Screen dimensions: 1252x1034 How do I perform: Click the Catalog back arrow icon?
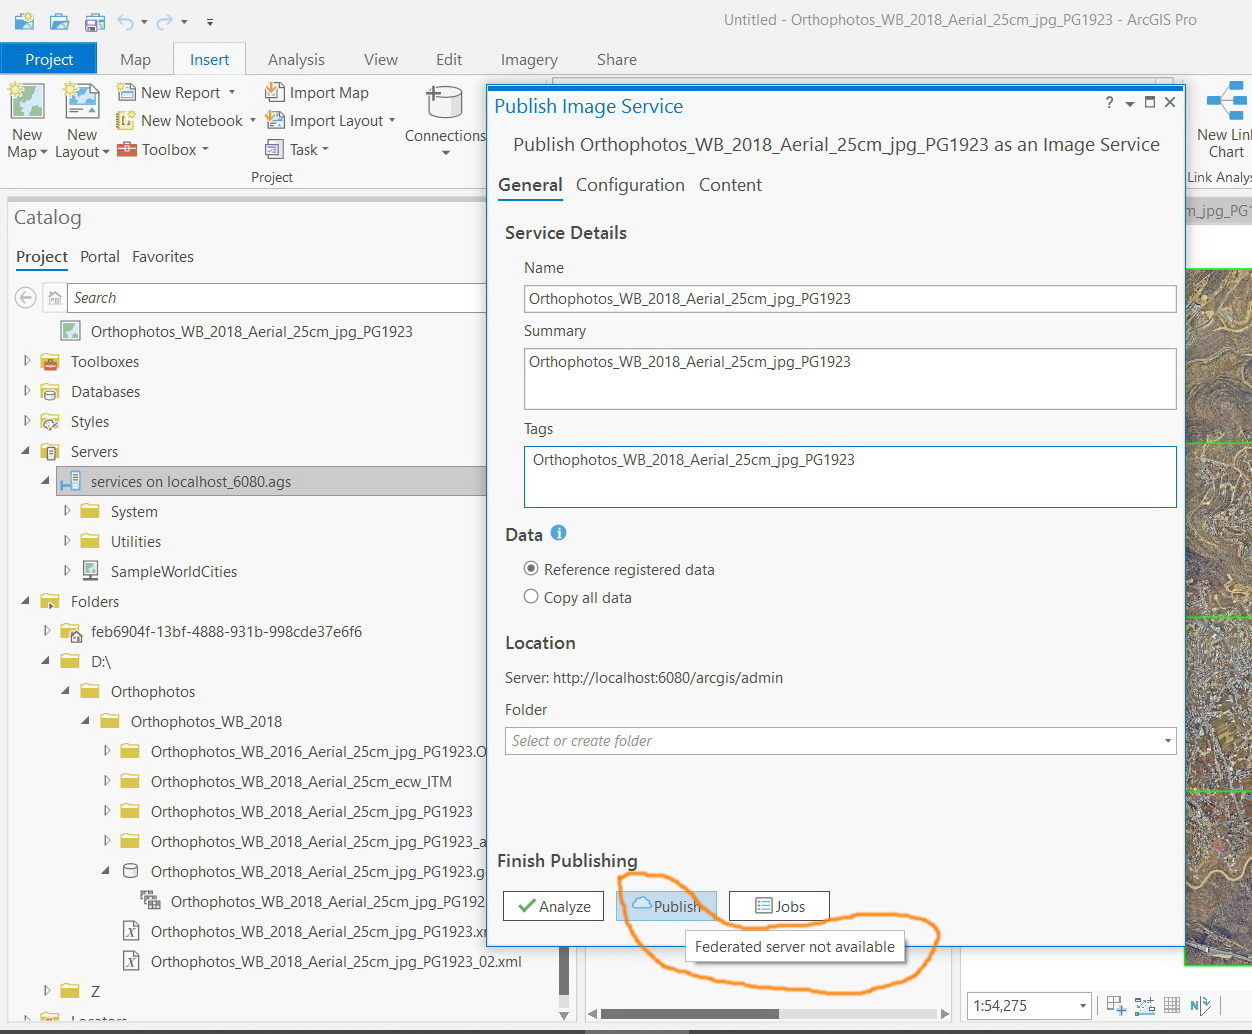pos(26,297)
